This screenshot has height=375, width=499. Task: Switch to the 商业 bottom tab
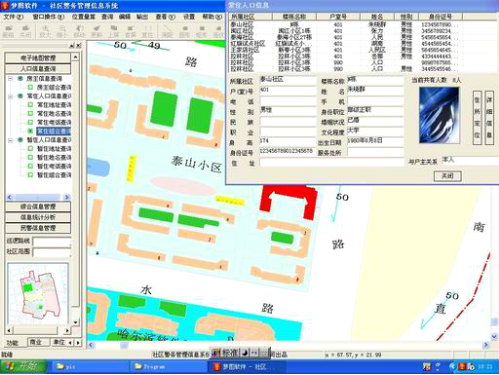36,342
